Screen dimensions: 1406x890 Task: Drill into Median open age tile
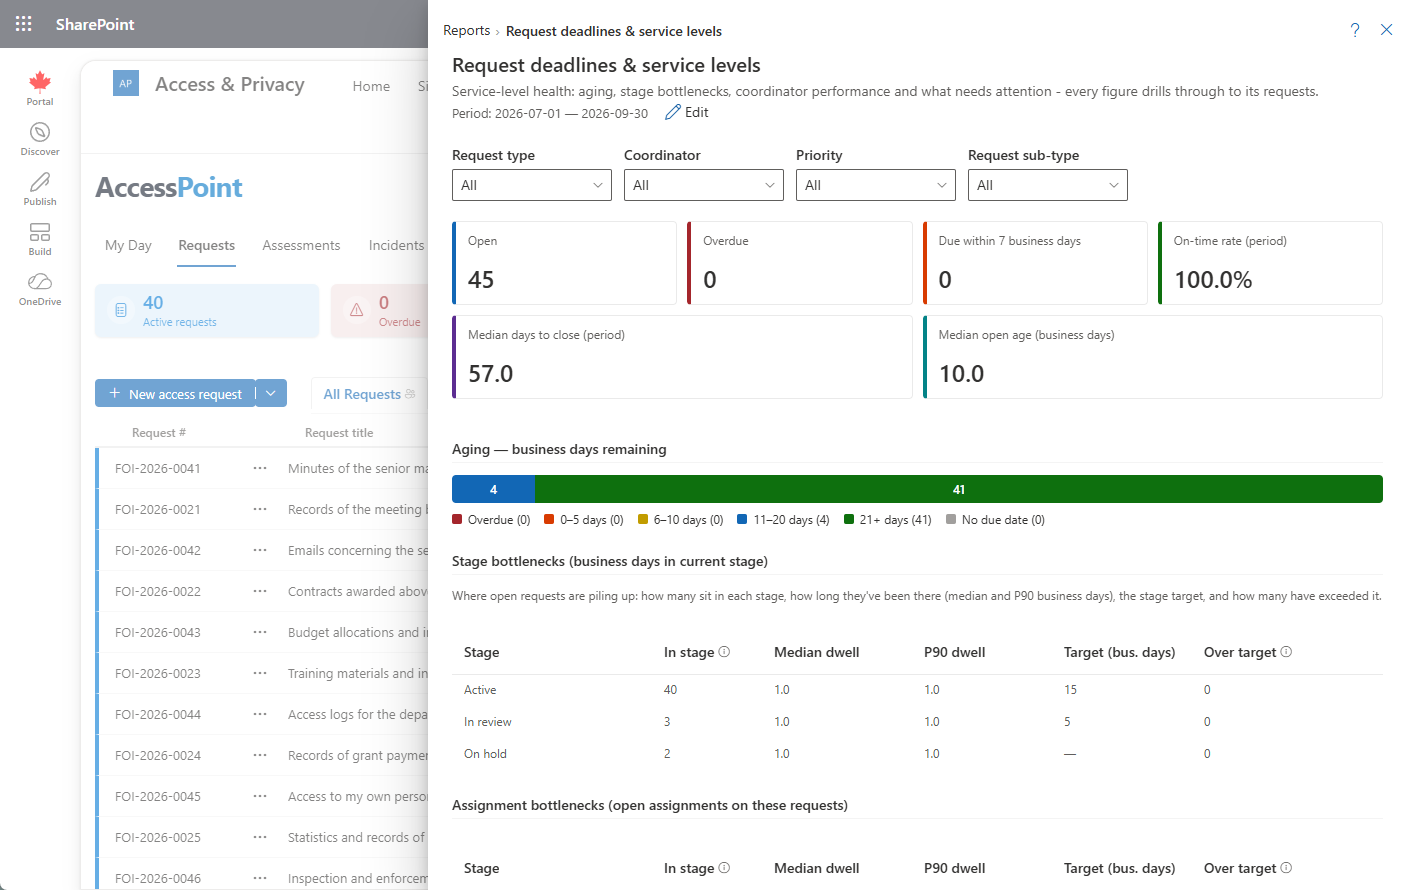[1153, 357]
